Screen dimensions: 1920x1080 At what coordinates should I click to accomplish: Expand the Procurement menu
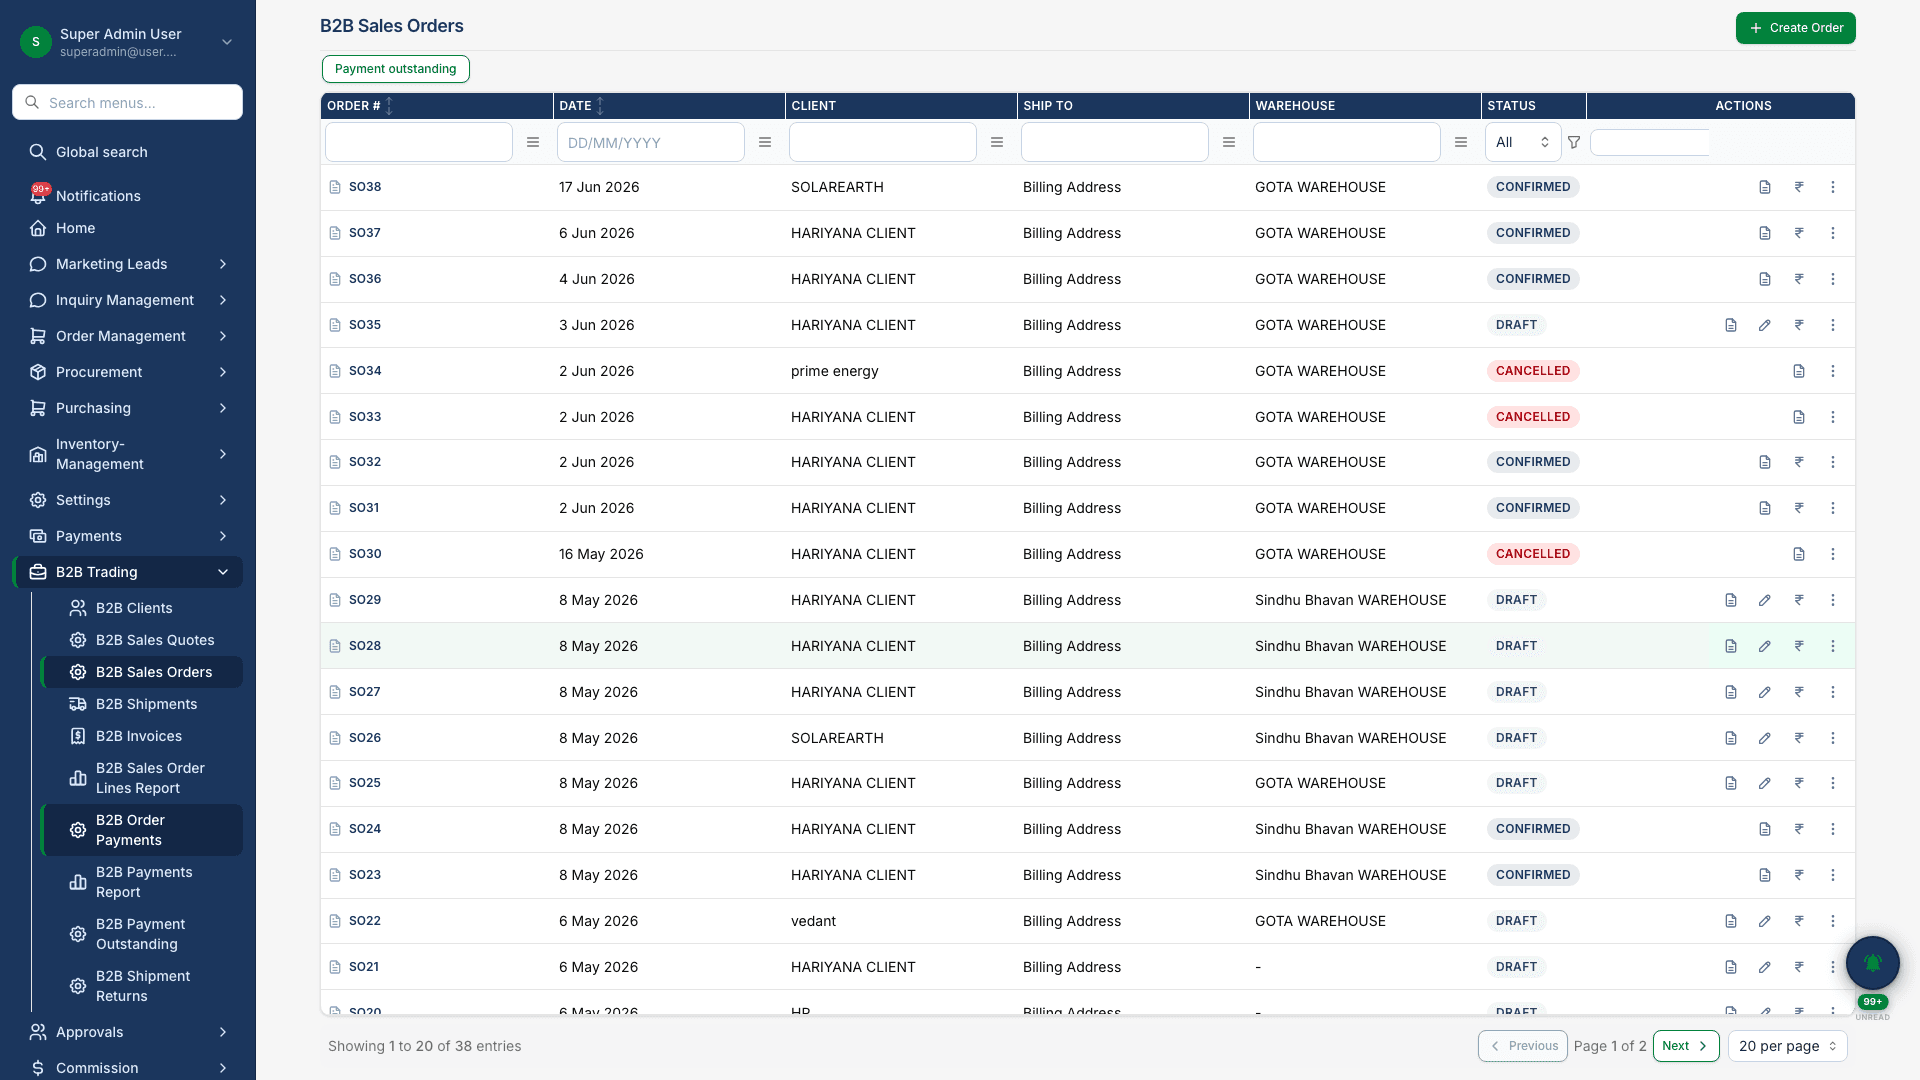tap(128, 372)
